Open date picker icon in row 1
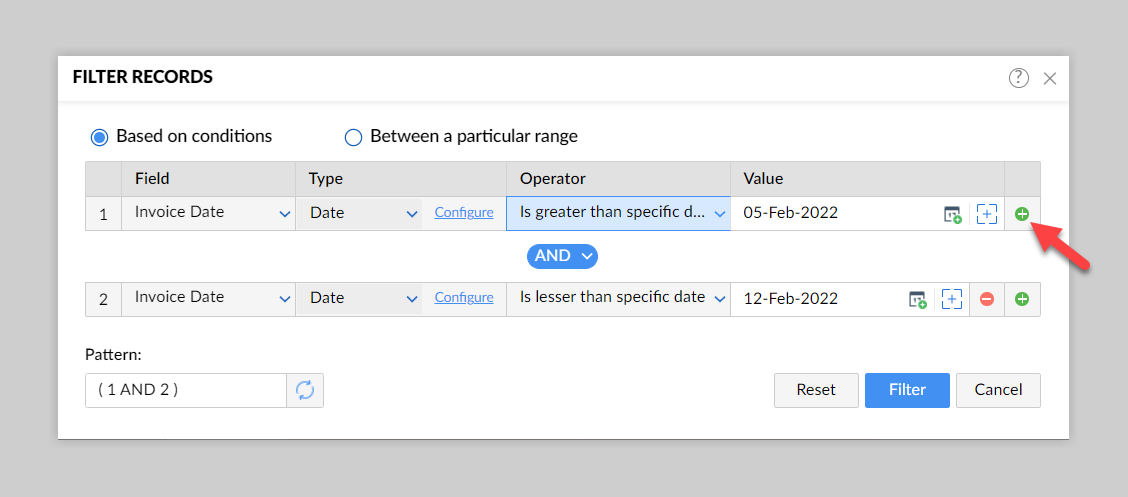Screen dimensions: 1128x497 952,214
